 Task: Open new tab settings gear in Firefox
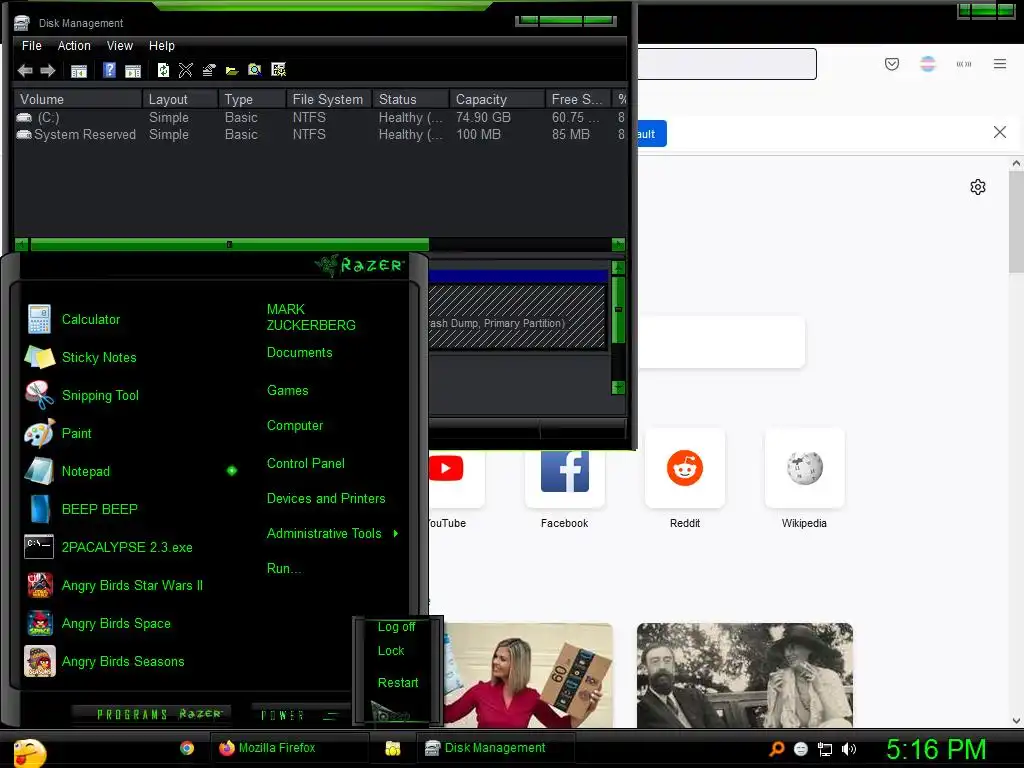(978, 187)
